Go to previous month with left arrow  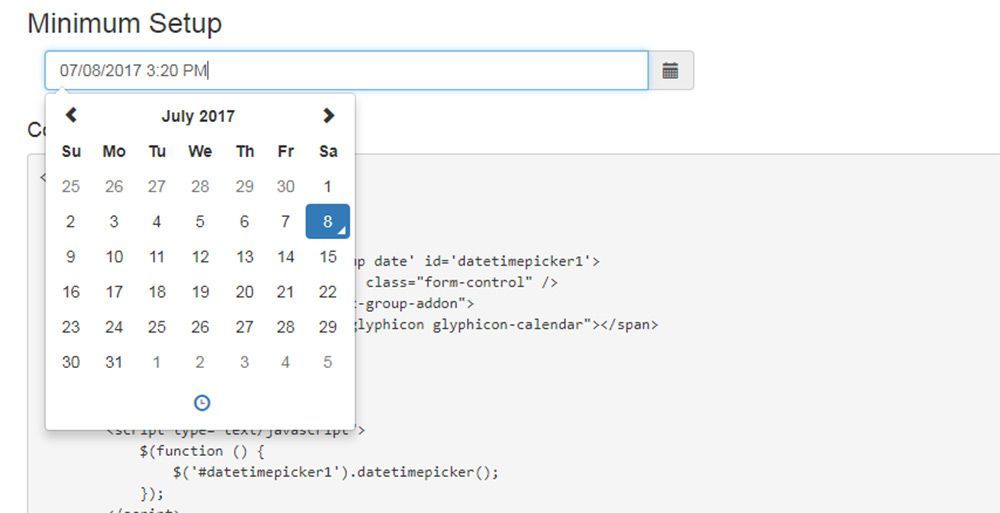pyautogui.click(x=71, y=115)
